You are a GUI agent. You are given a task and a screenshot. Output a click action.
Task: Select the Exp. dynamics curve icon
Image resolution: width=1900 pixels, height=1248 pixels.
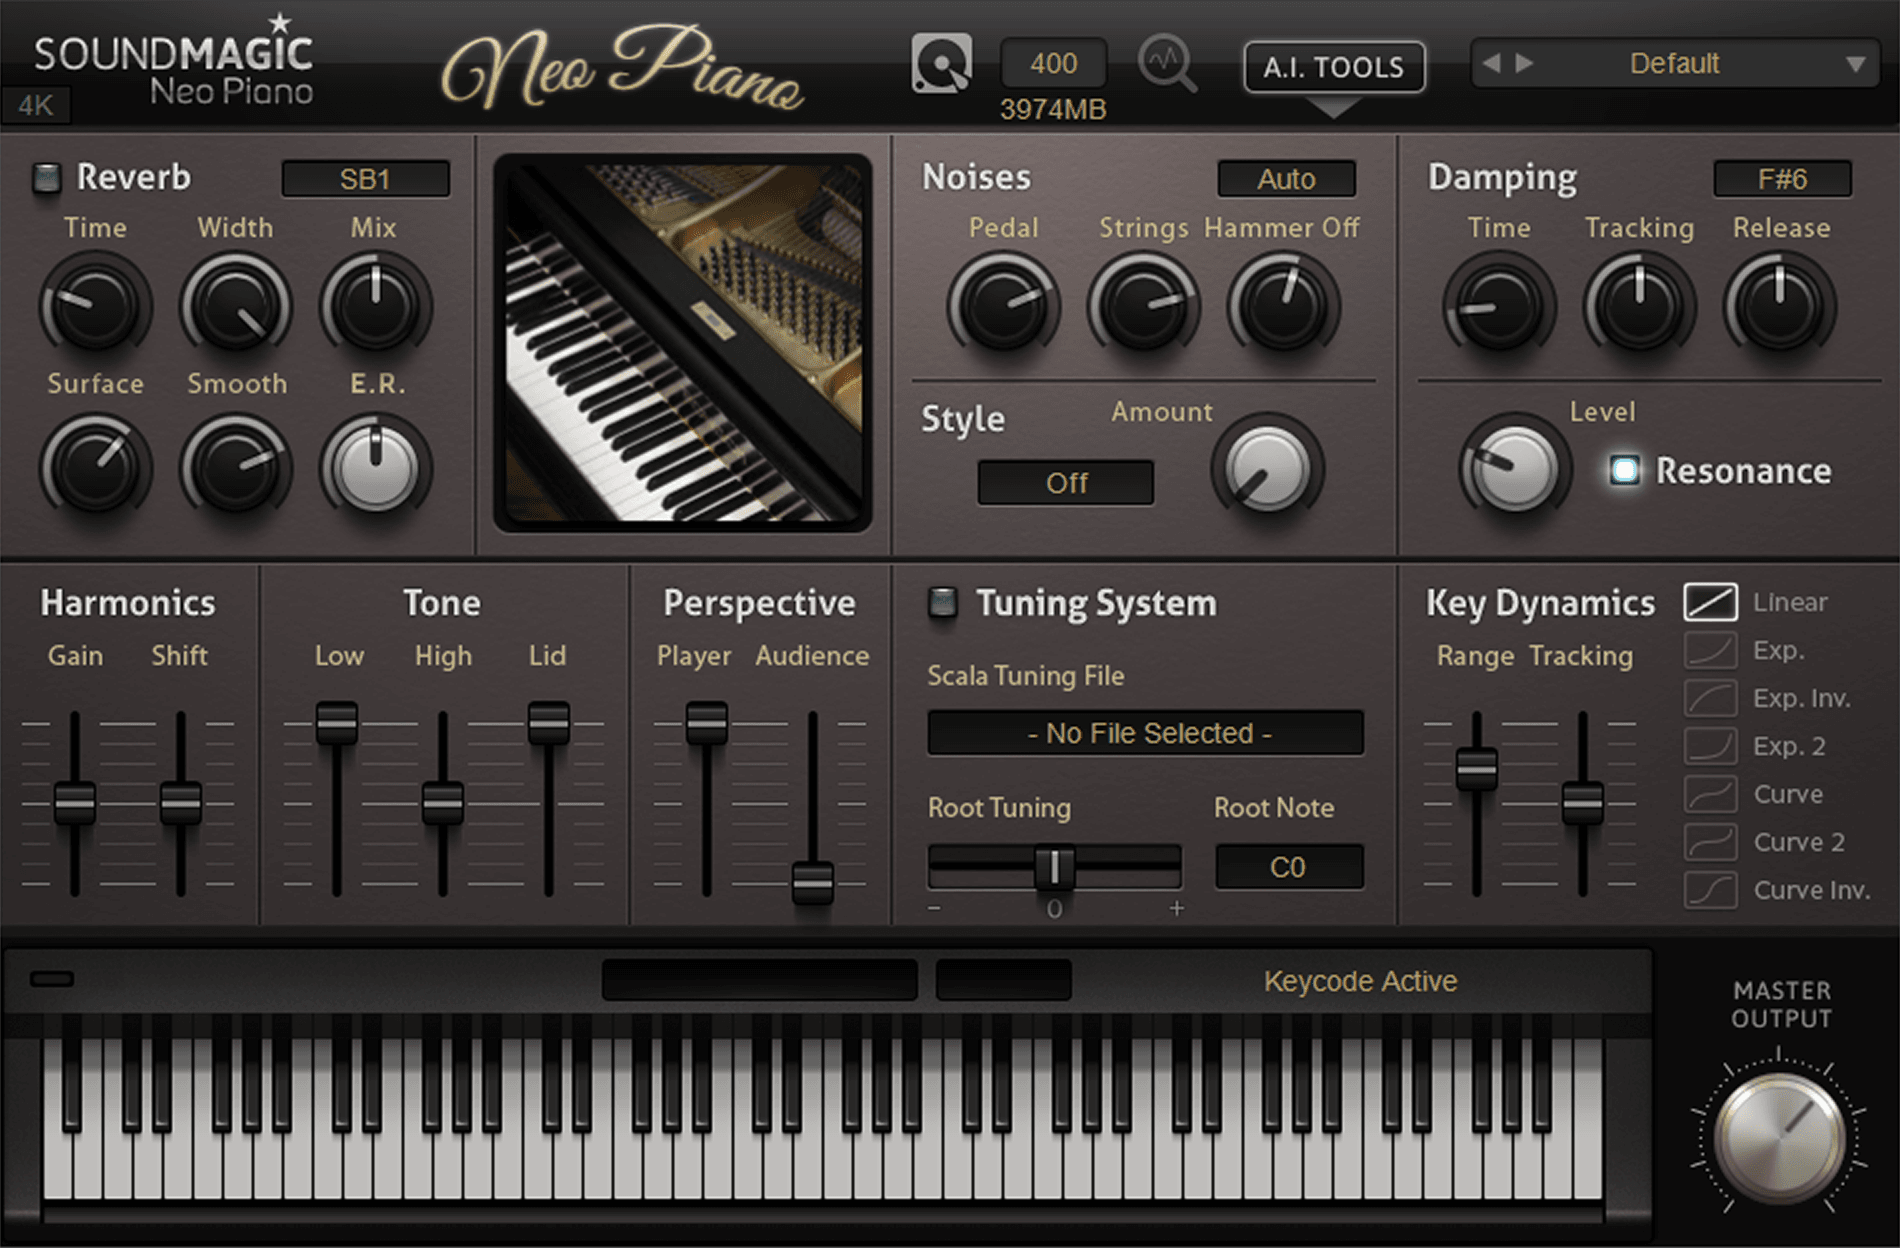tap(1710, 650)
